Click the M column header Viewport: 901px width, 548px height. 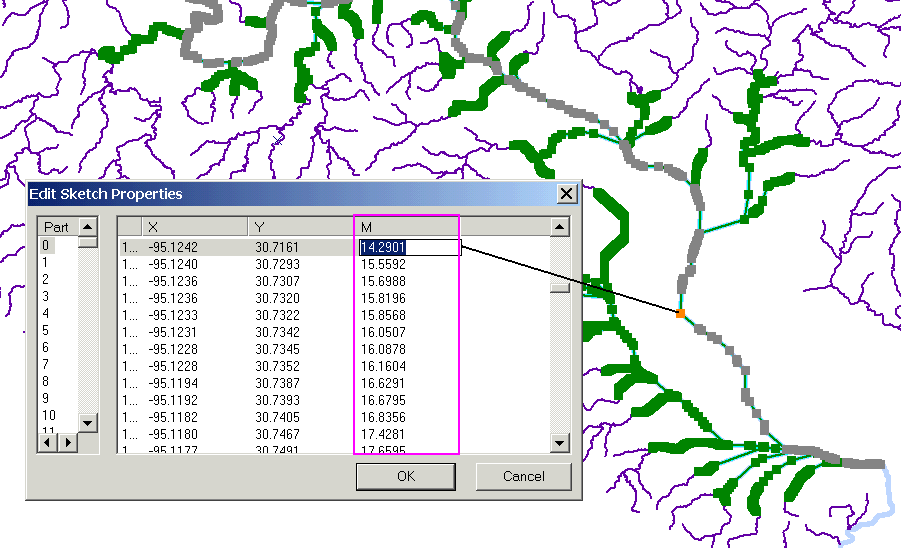pyautogui.click(x=405, y=228)
